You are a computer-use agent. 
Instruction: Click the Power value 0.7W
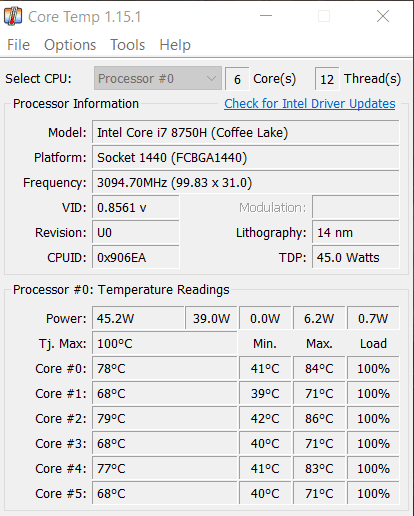(x=373, y=318)
